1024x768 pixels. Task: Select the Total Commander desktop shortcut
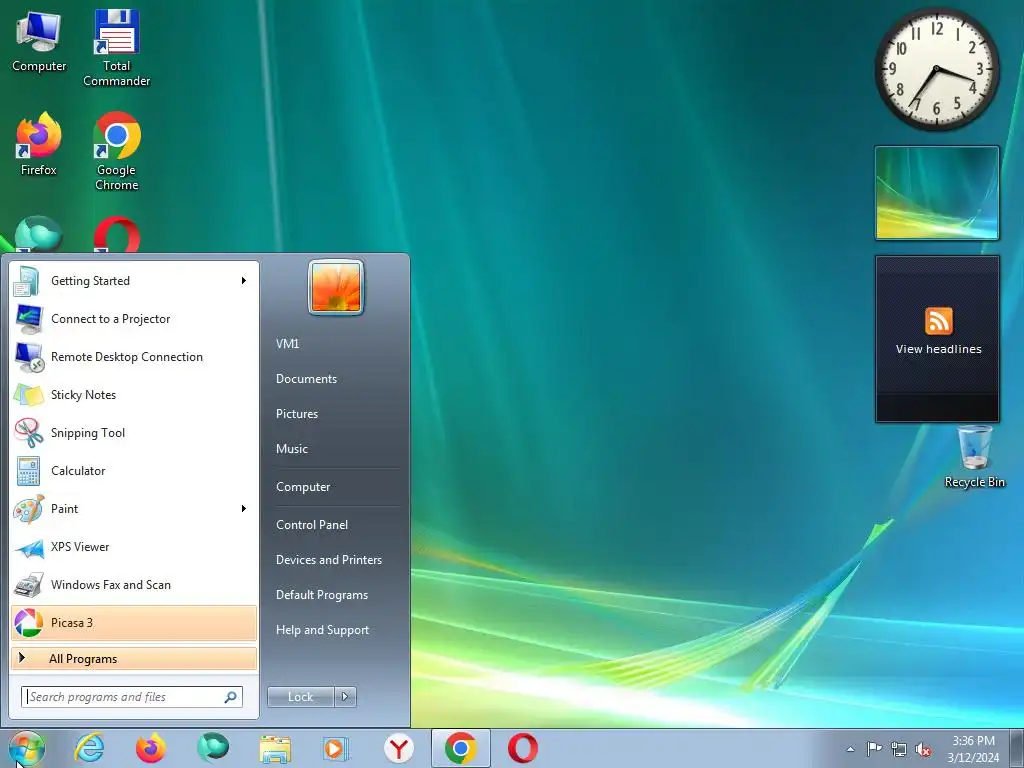pos(116,49)
